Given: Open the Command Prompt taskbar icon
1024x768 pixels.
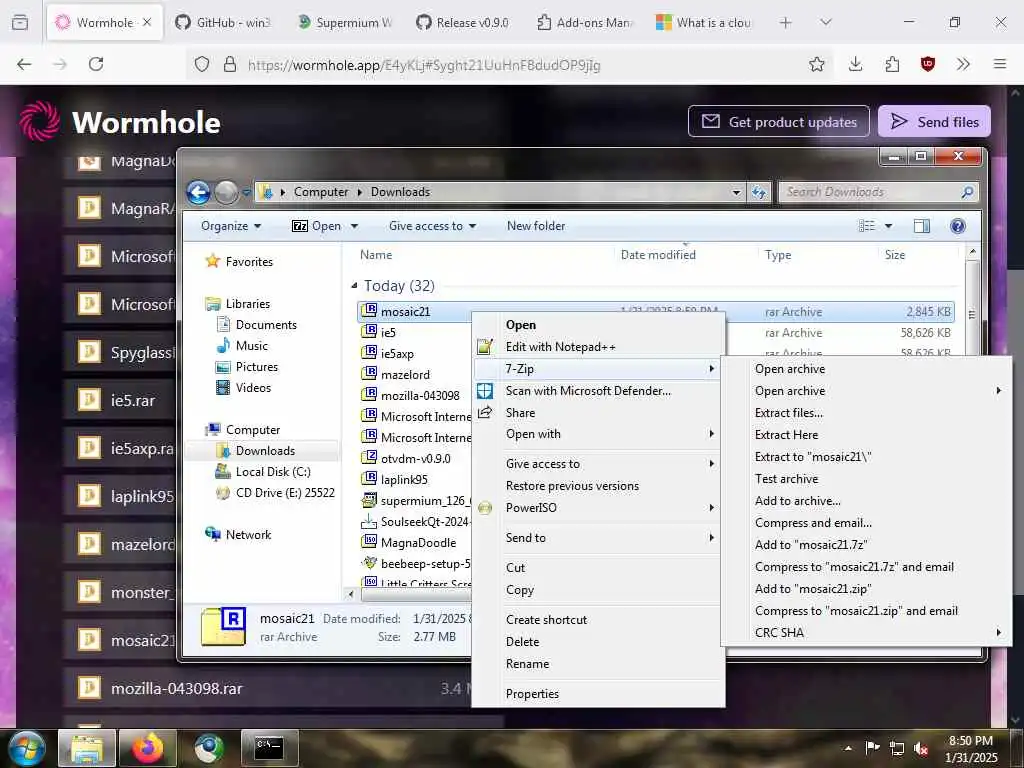Looking at the screenshot, I should coord(269,748).
